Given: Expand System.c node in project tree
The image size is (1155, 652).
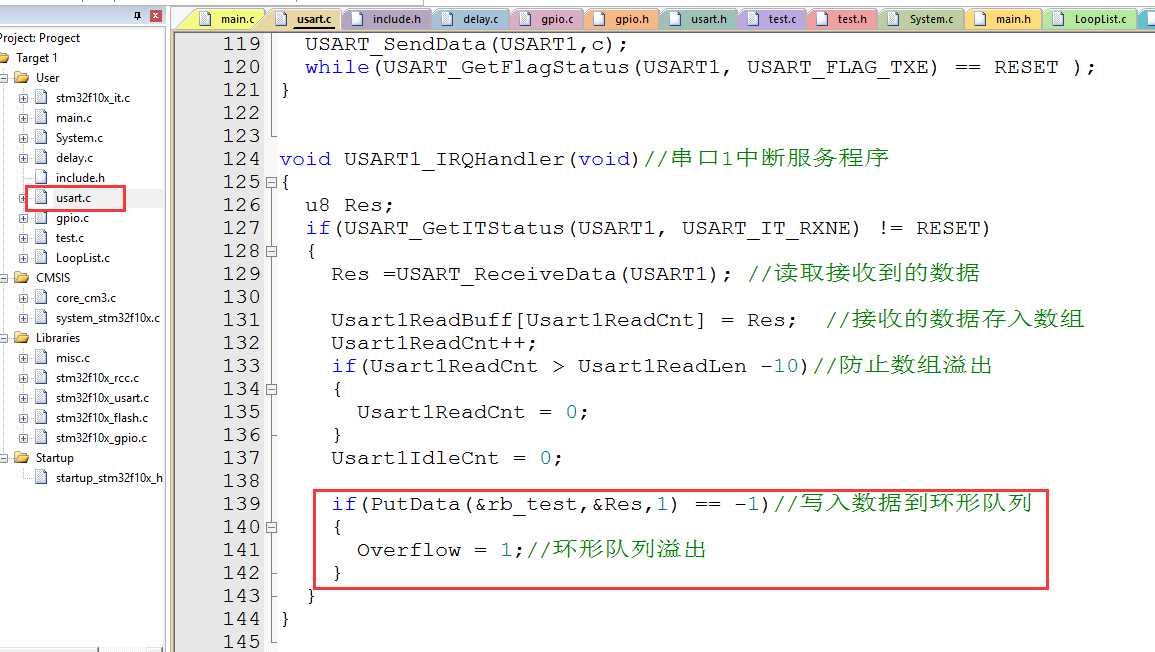Looking at the screenshot, I should [x=24, y=138].
